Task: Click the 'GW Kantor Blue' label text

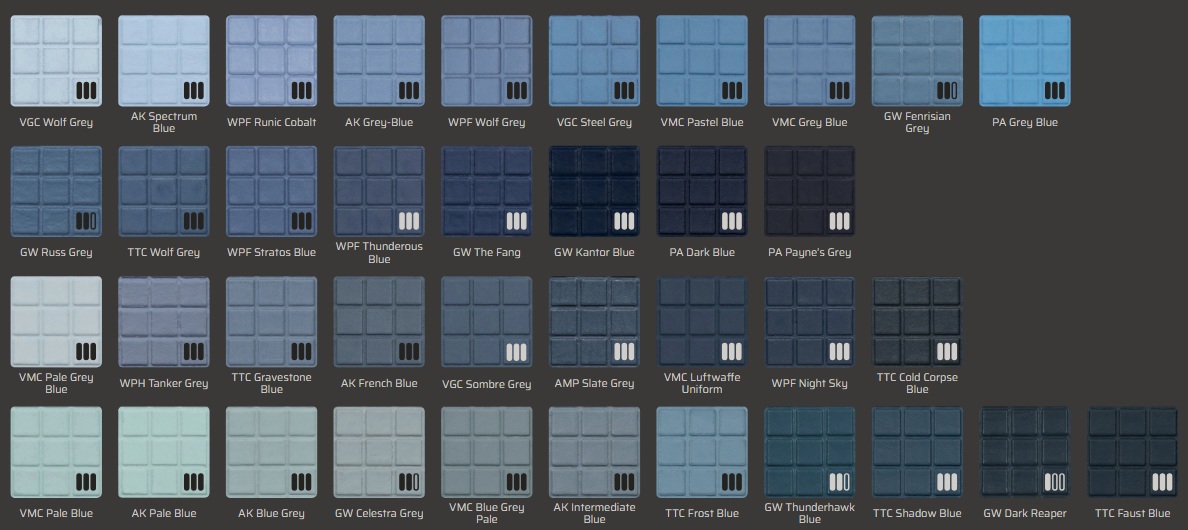Action: click(594, 252)
